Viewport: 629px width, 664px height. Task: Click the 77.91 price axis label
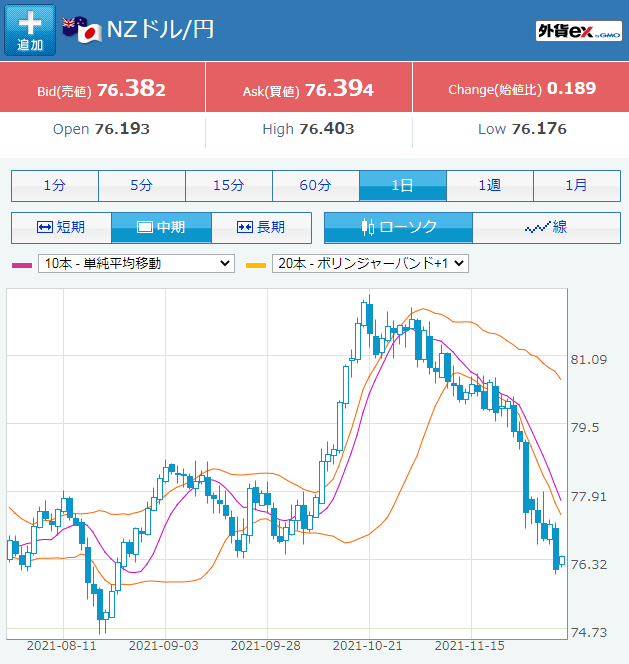[x=588, y=496]
